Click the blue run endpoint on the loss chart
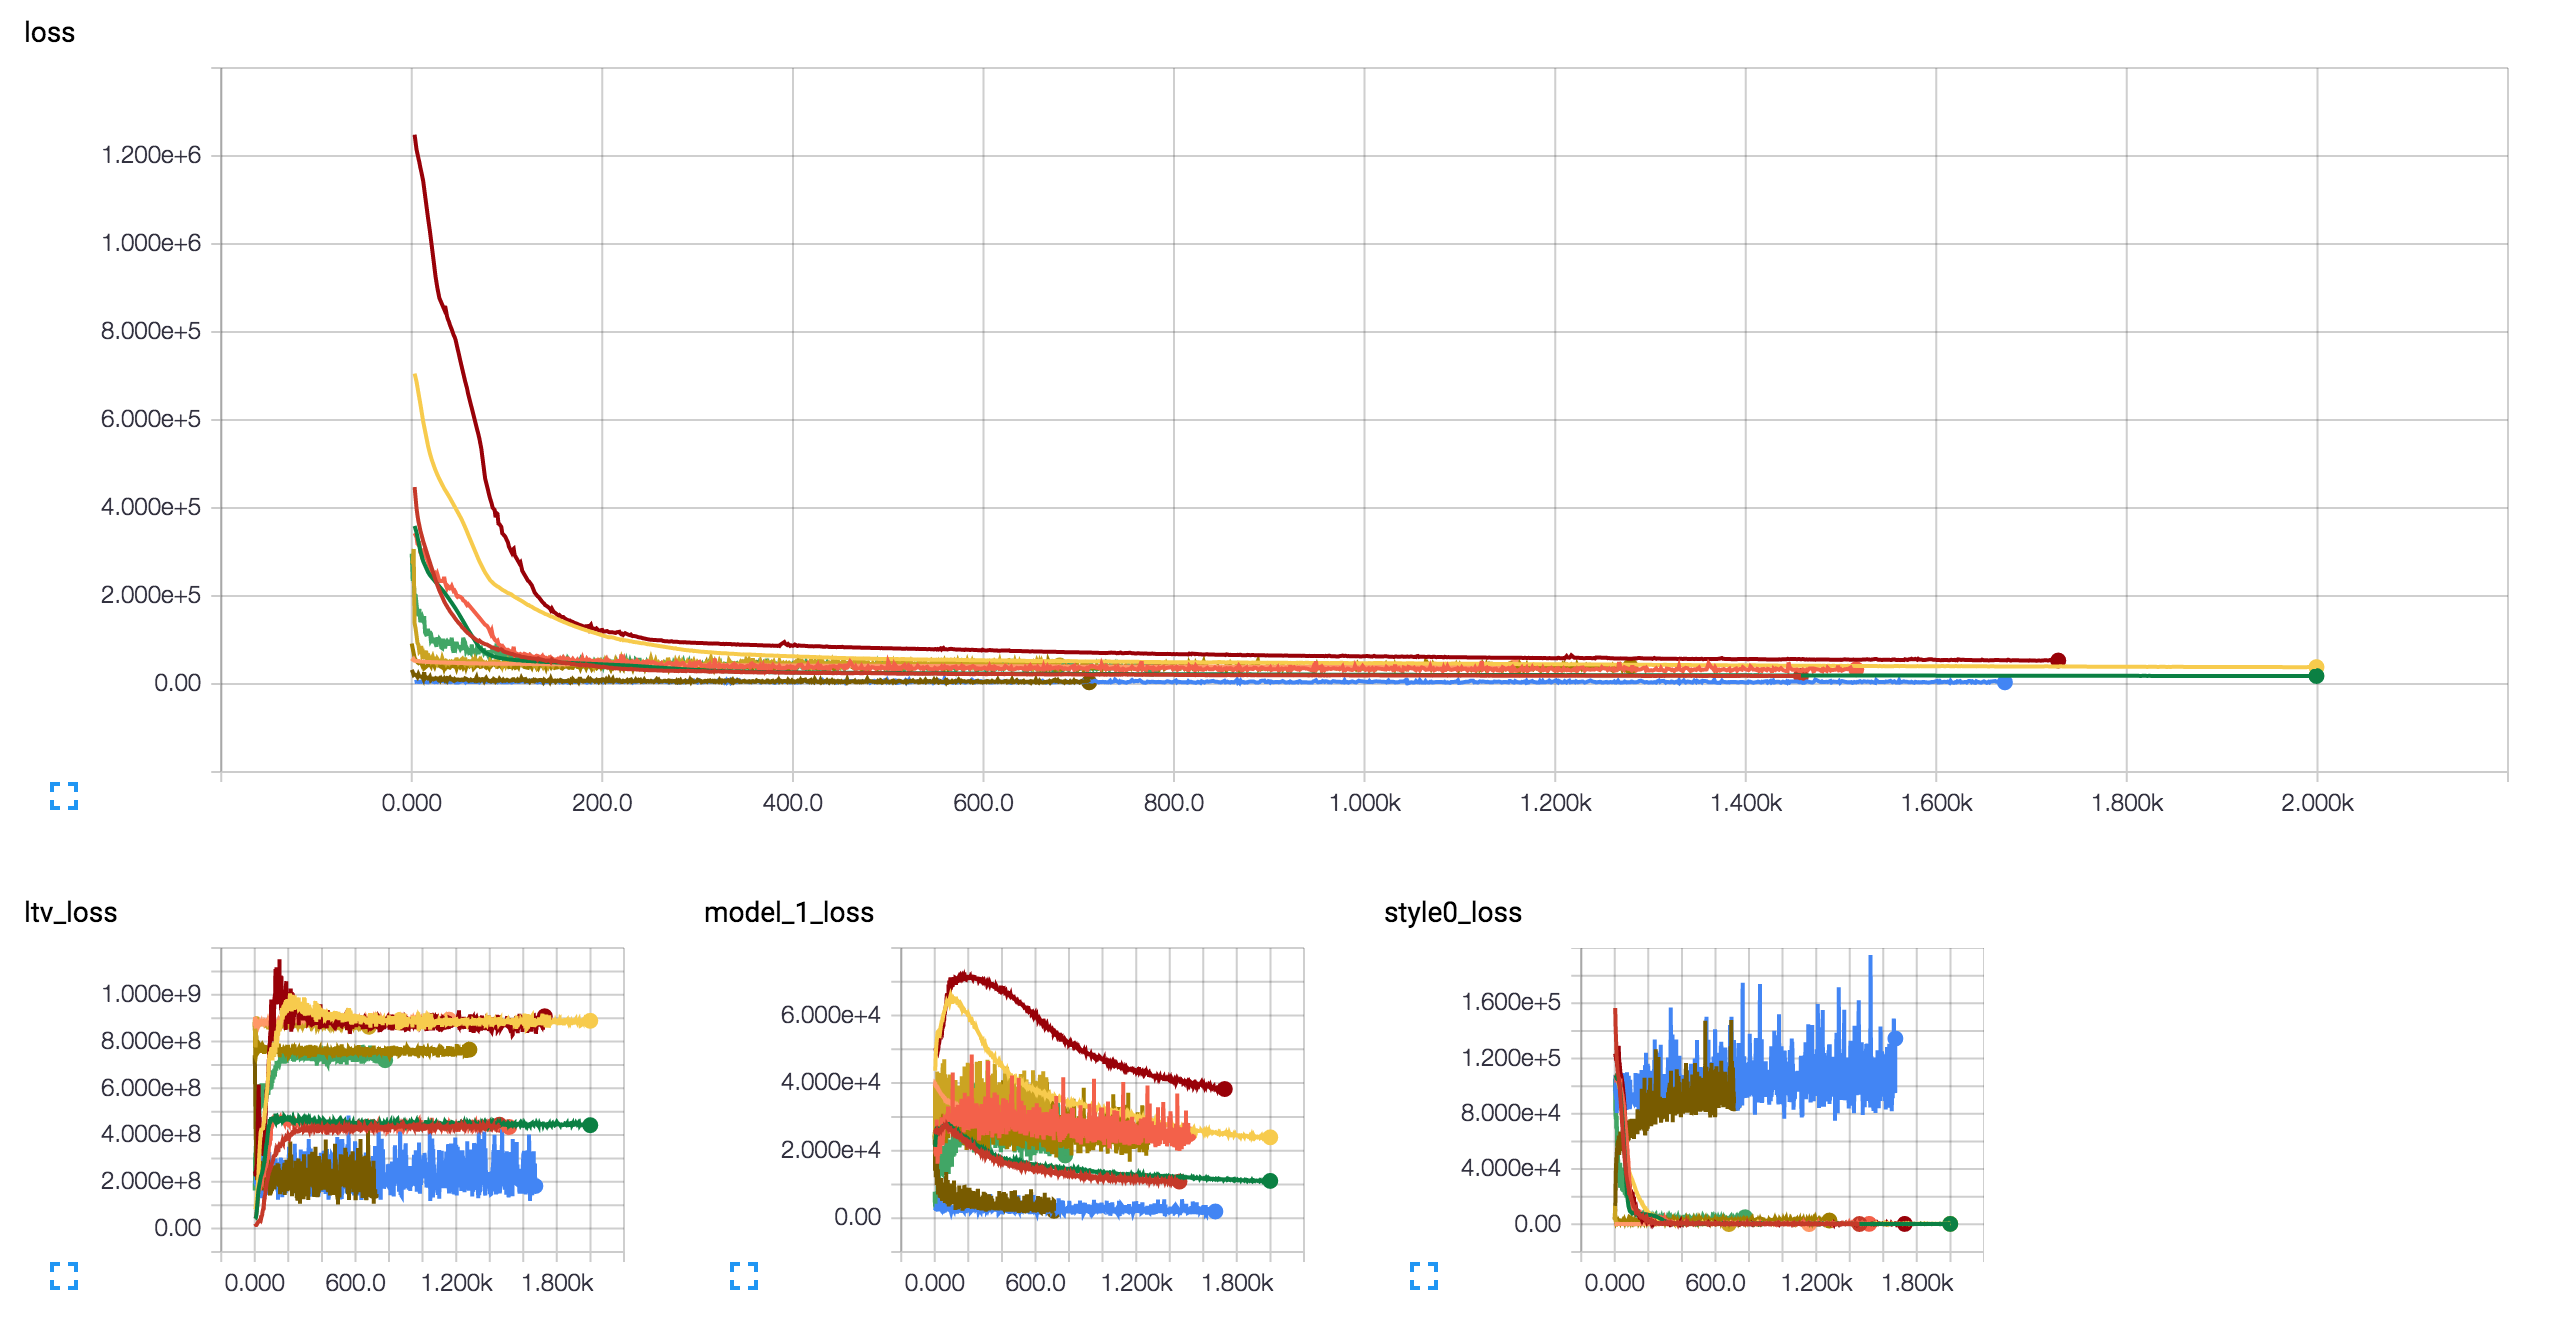Image resolution: width=2576 pixels, height=1328 pixels. [x=2004, y=683]
